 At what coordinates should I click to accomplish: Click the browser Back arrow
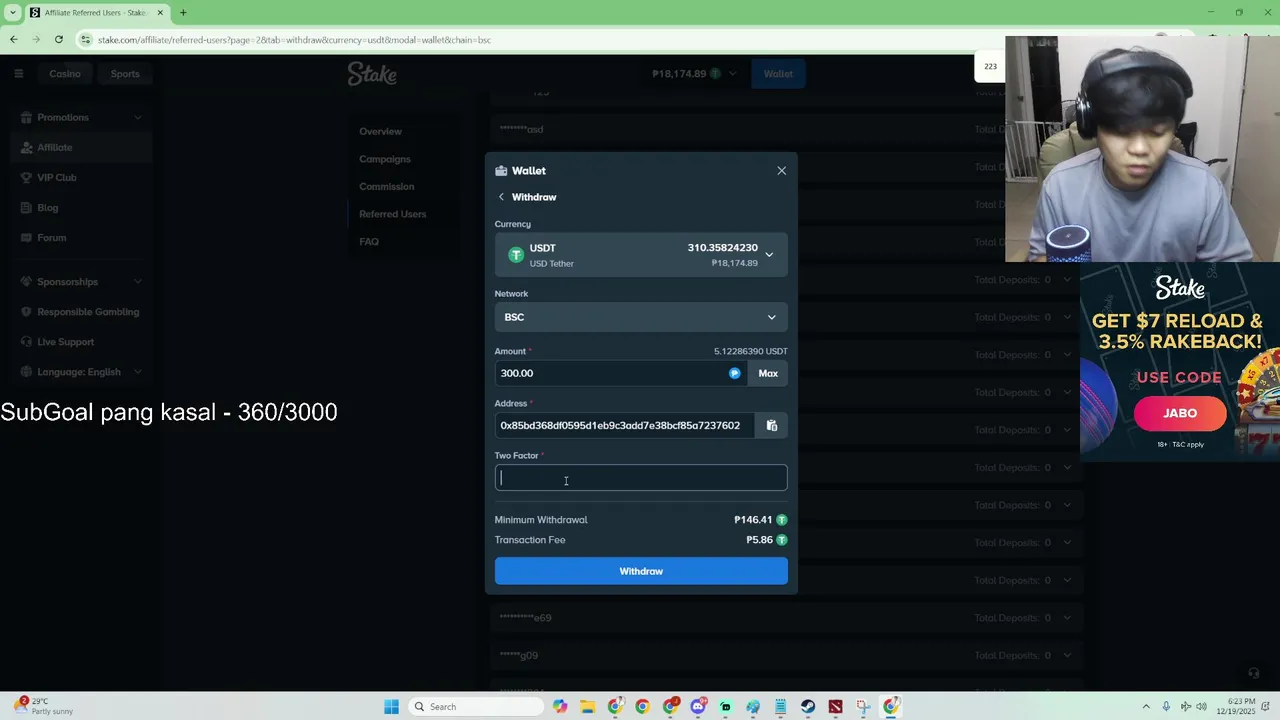pyautogui.click(x=13, y=39)
